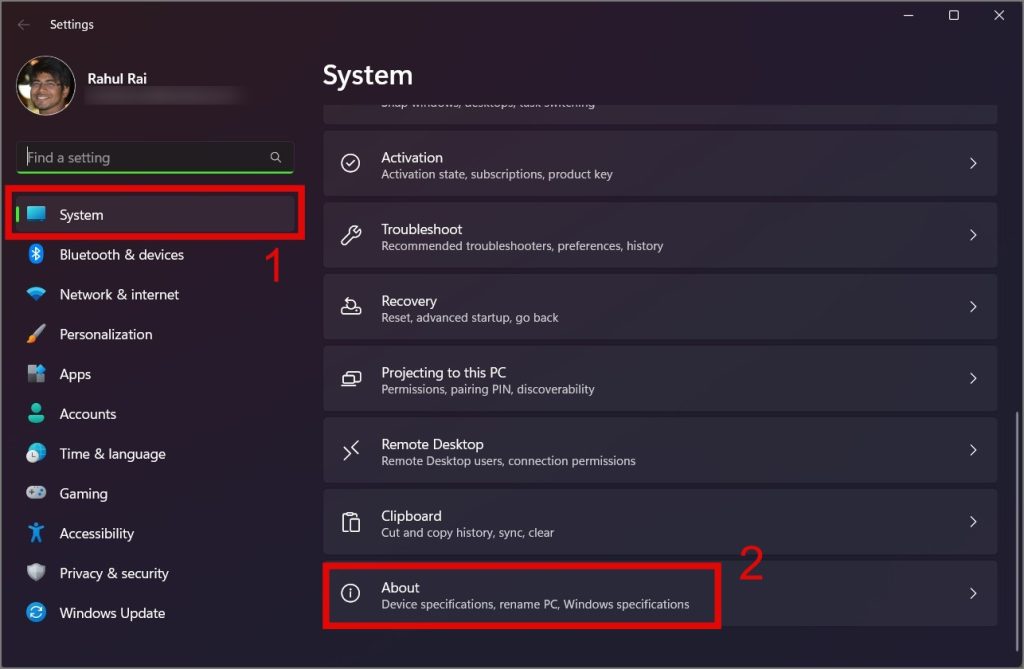Expand the Activation settings chevron
This screenshot has width=1024, height=669.
[973, 163]
